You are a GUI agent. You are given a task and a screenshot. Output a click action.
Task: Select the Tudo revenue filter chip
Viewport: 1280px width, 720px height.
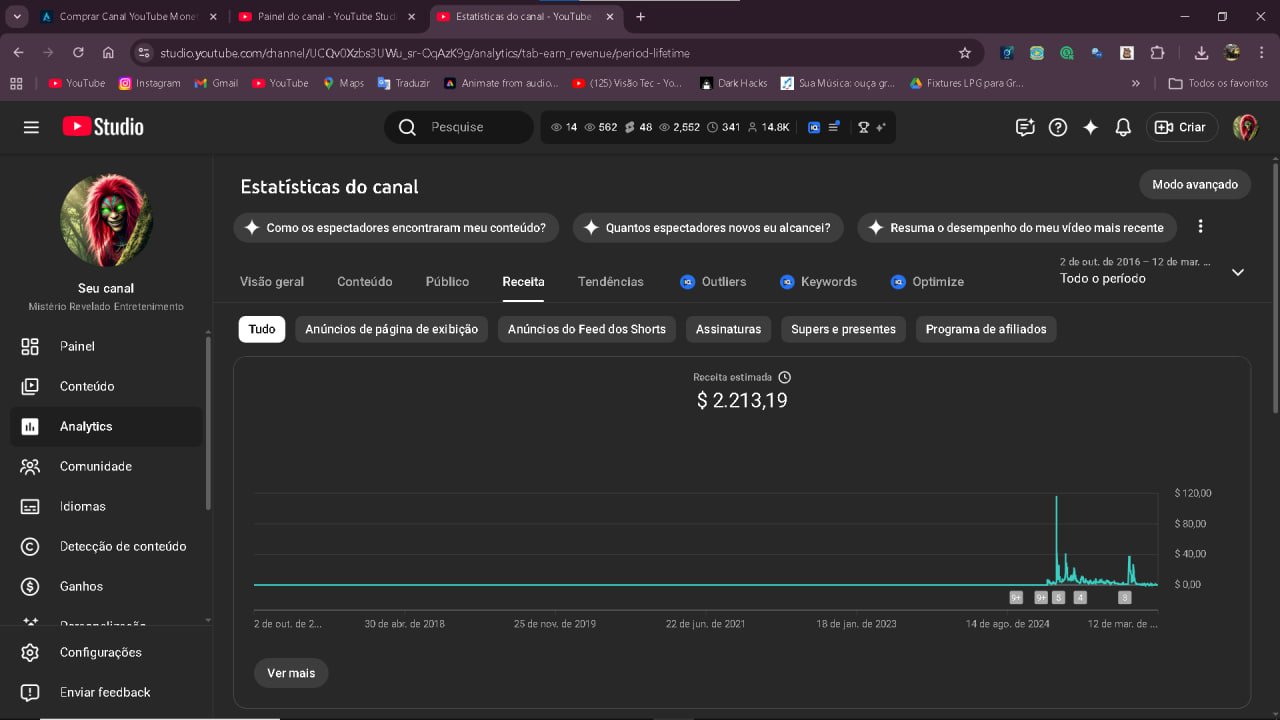(x=262, y=329)
